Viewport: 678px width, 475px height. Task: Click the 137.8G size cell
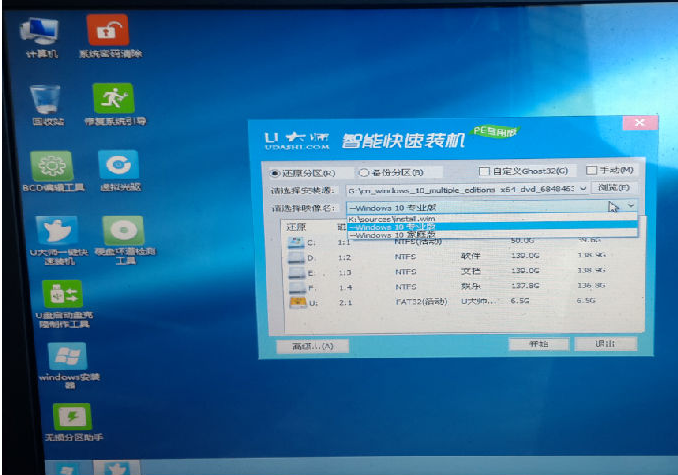525,286
